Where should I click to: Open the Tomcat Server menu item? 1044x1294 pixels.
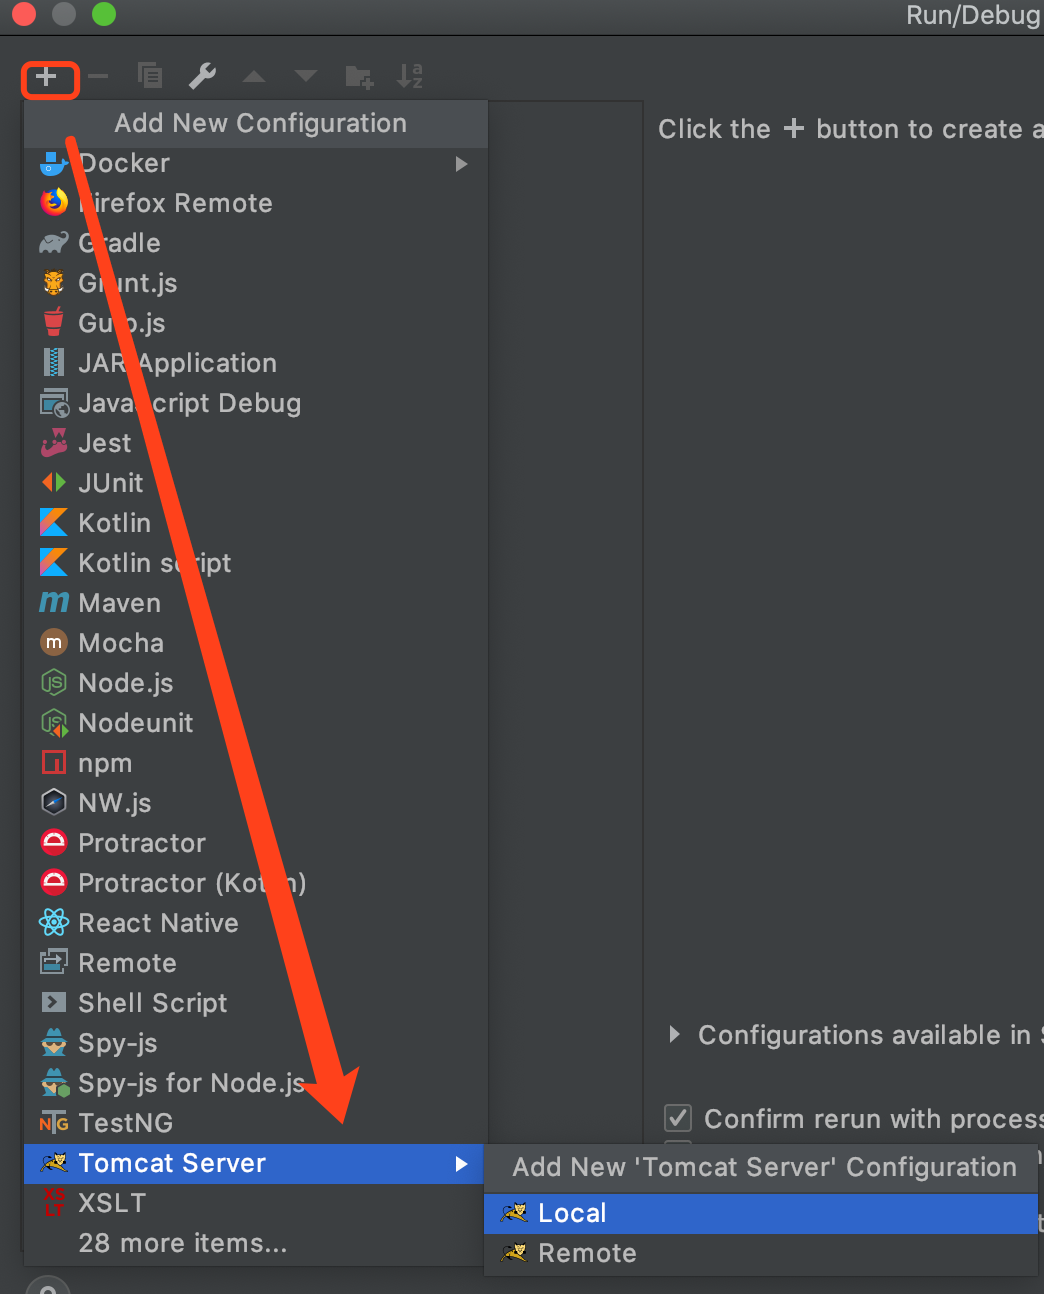[254, 1163]
